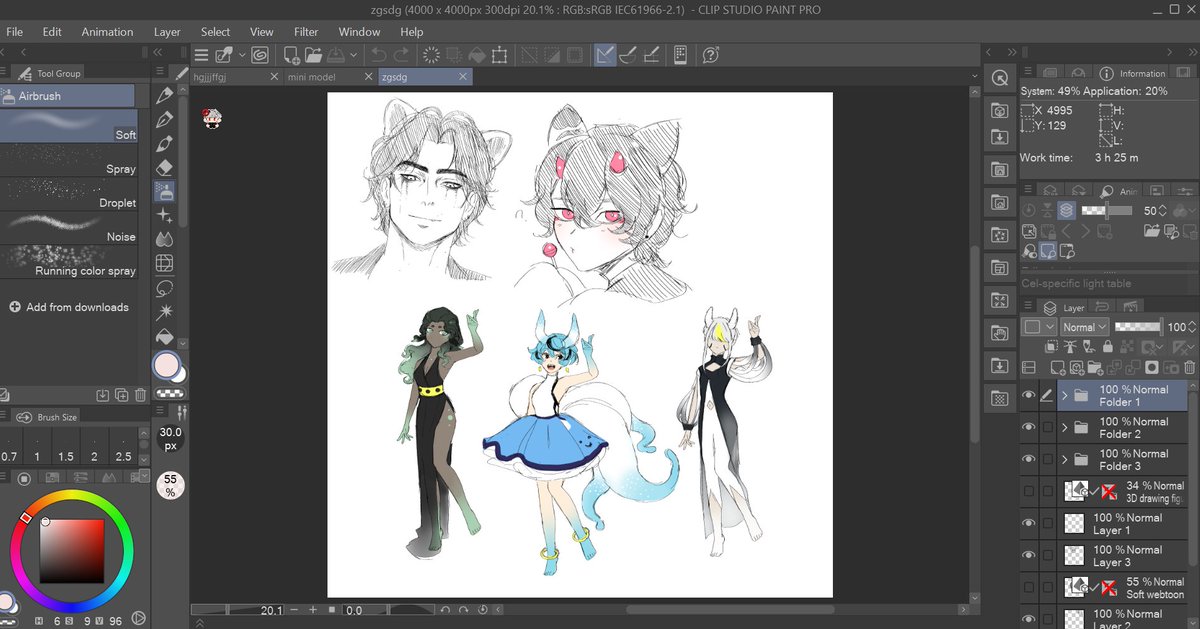Click duplicate sub tool icon

coord(121,395)
